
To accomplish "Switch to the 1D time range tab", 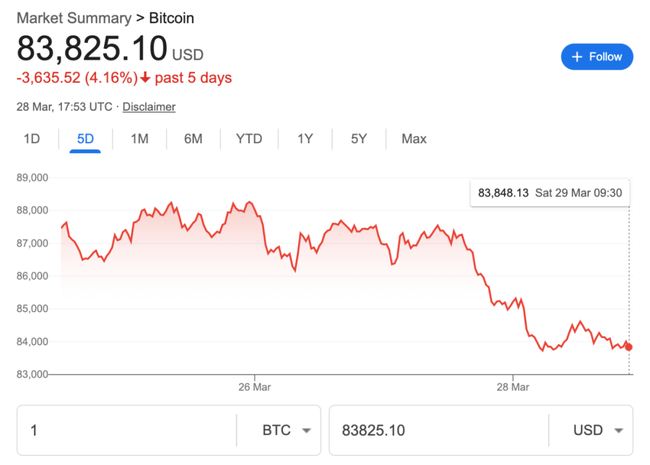I will (31, 139).
